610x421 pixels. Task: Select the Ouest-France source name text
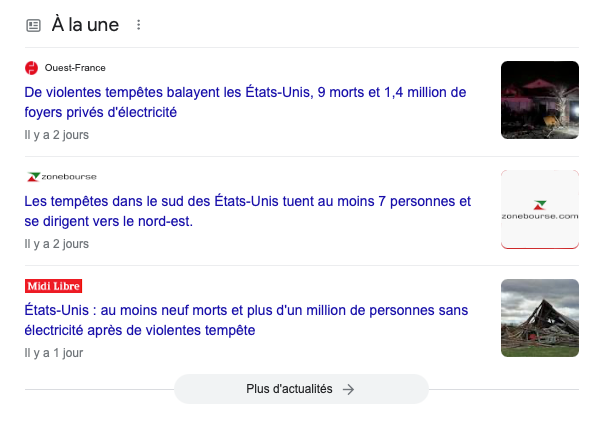75,68
